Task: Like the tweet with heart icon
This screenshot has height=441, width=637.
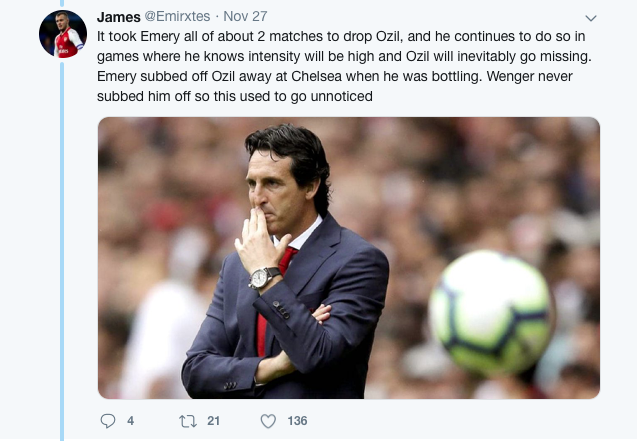Action: pos(268,421)
